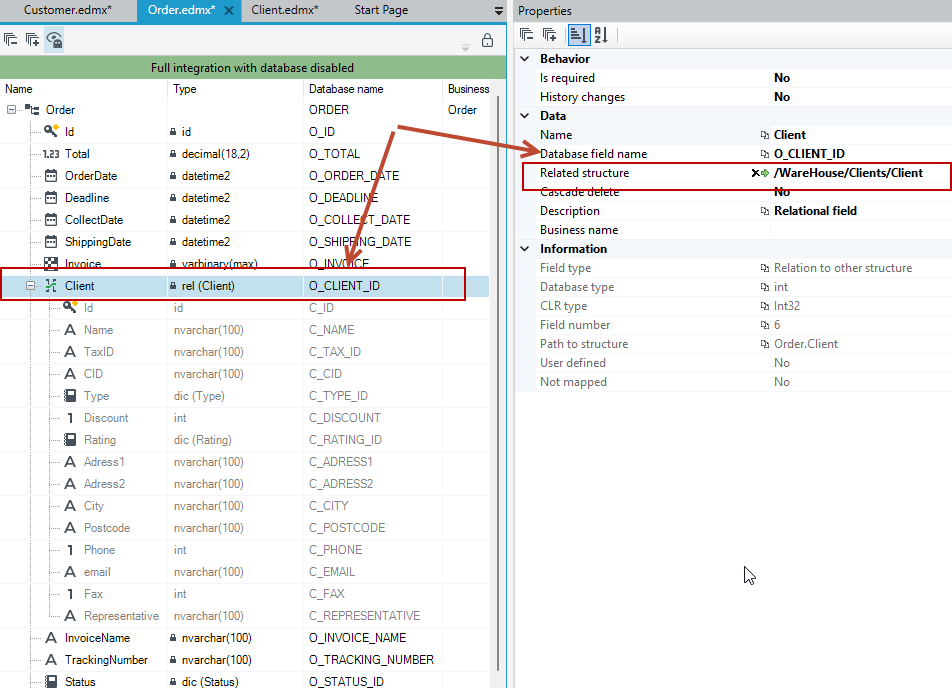952x688 pixels.
Task: Collapse the Client relation node
Action: (30, 285)
